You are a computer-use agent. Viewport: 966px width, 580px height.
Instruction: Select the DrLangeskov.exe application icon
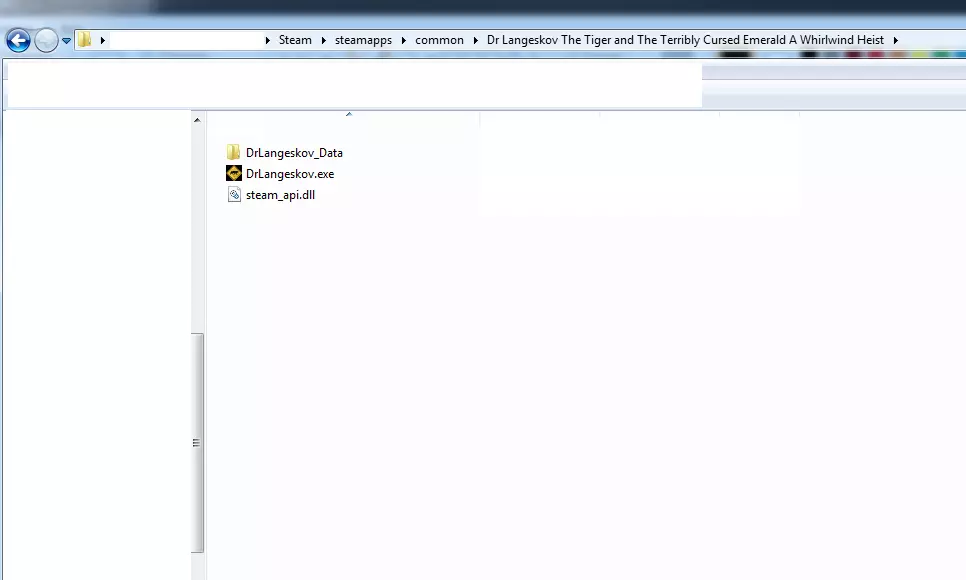[x=233, y=173]
